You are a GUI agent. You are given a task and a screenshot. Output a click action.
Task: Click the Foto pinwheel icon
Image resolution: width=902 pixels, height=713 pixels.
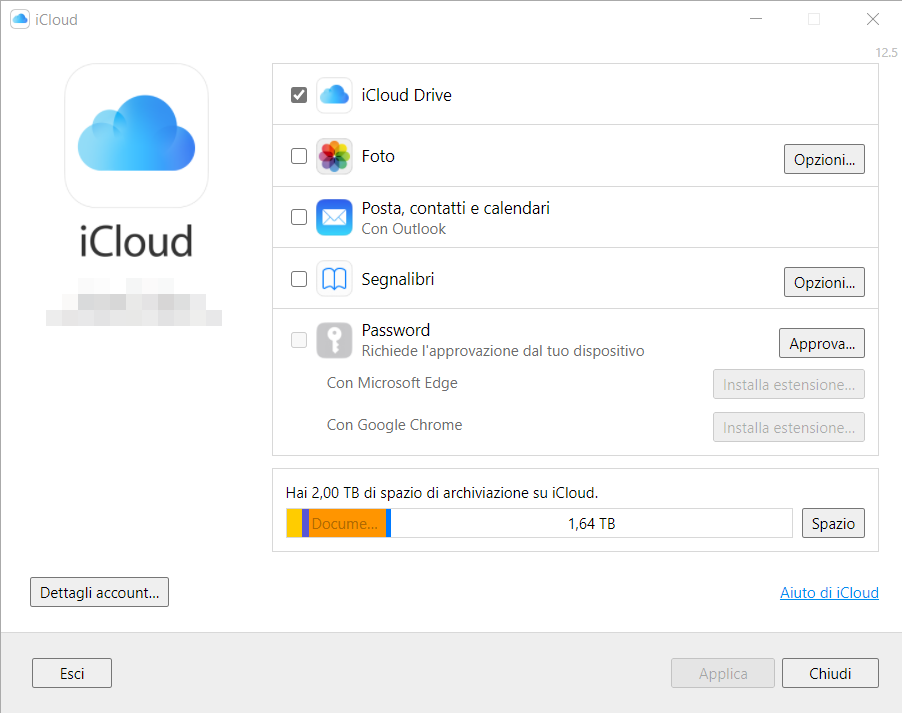tap(333, 156)
